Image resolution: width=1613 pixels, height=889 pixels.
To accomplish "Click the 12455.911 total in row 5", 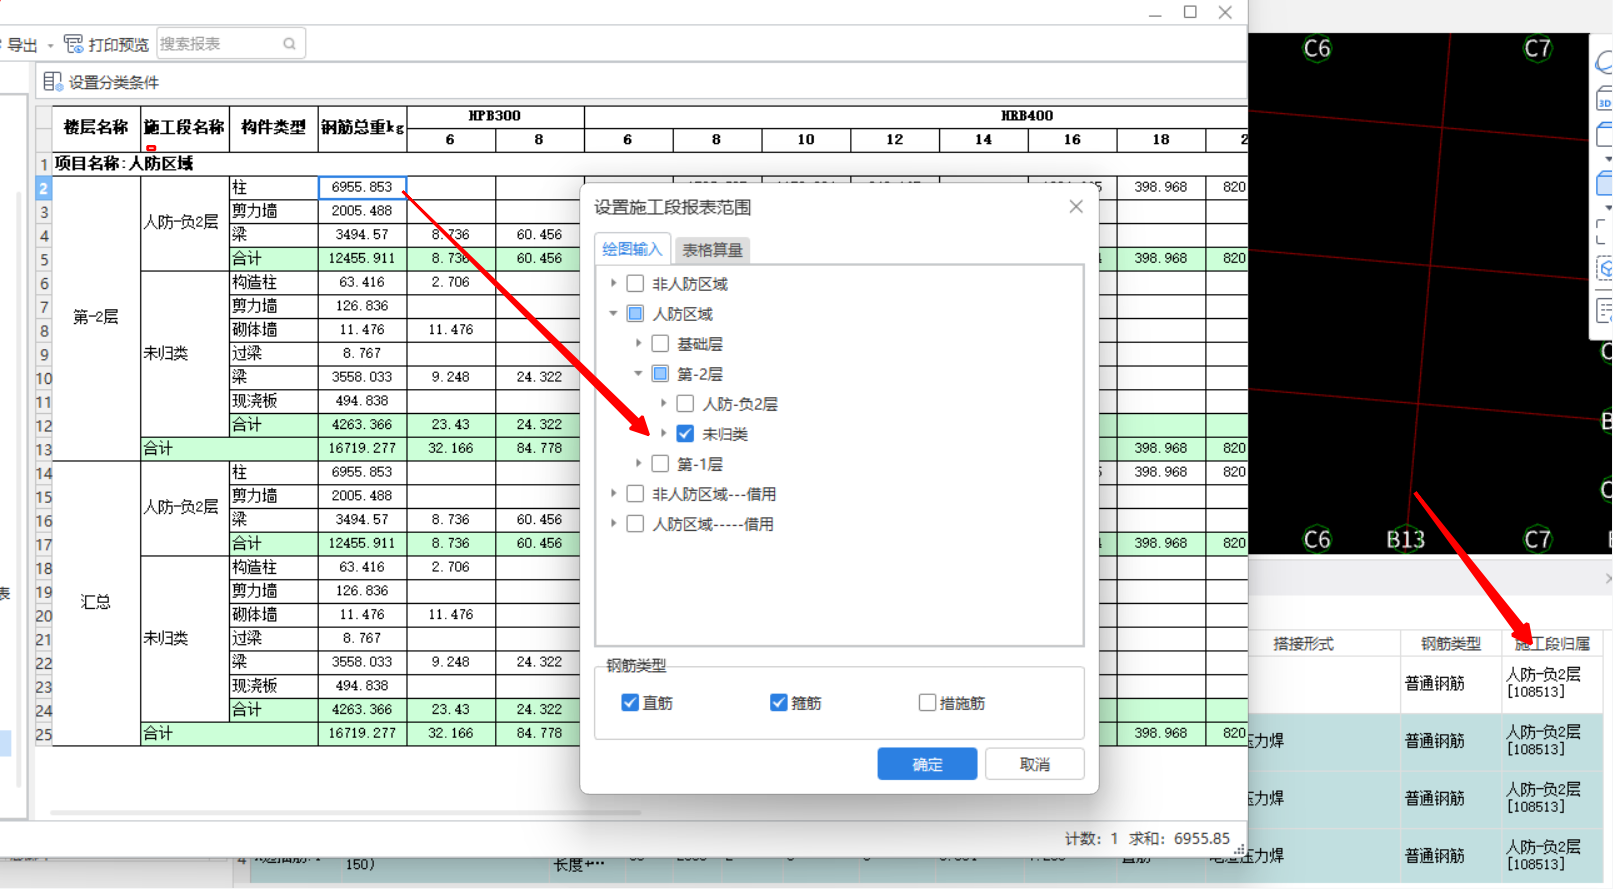I will coord(362,258).
